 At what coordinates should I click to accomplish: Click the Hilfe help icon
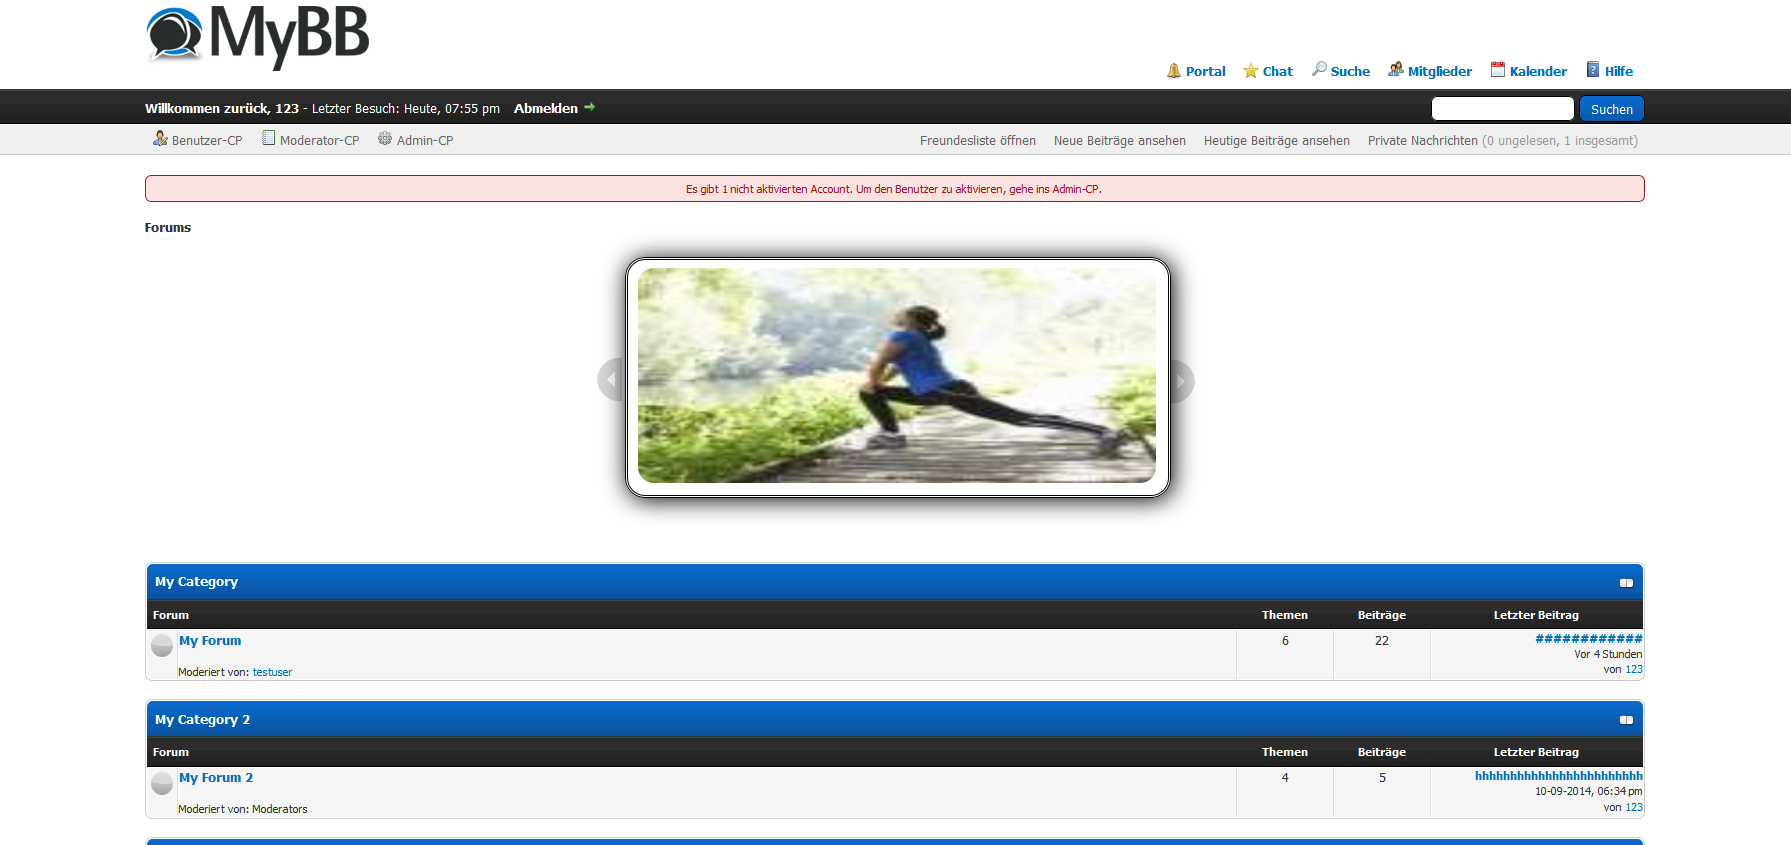click(x=1593, y=70)
